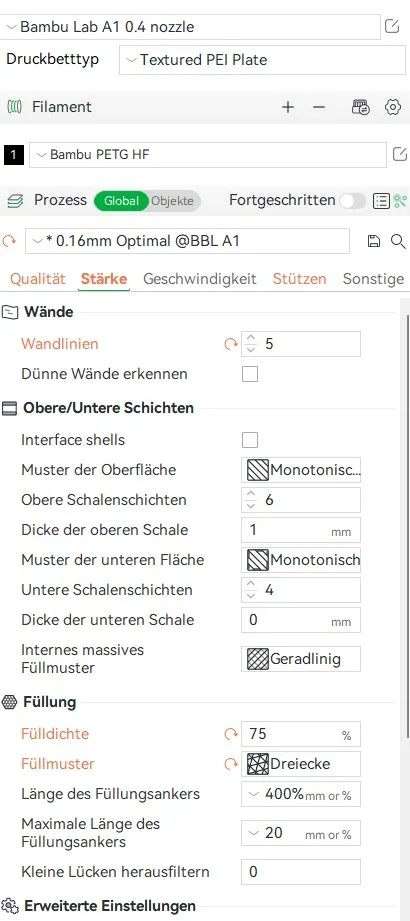Edit the Bambu PETG HF filament preset
The width and height of the screenshot is (410, 921).
(x=399, y=154)
